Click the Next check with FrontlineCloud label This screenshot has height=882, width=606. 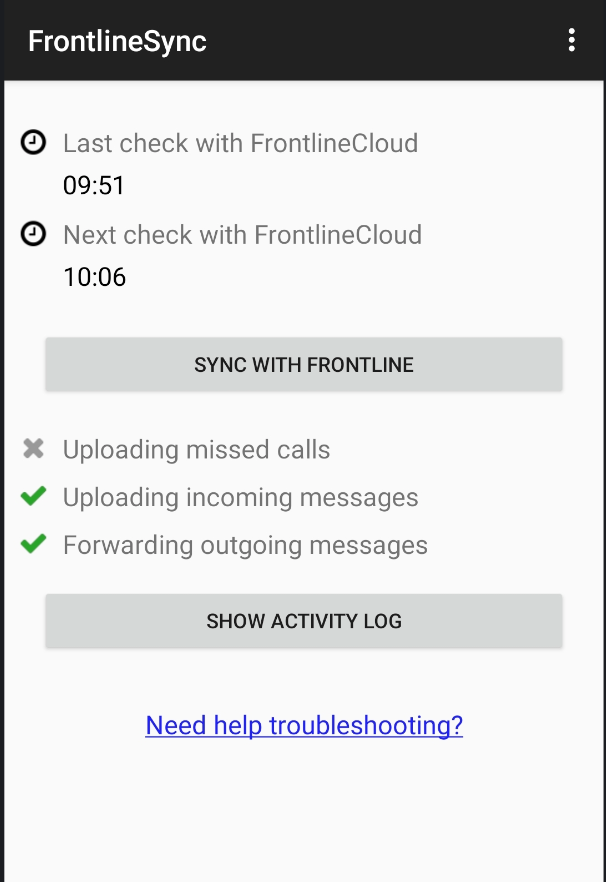(x=242, y=235)
